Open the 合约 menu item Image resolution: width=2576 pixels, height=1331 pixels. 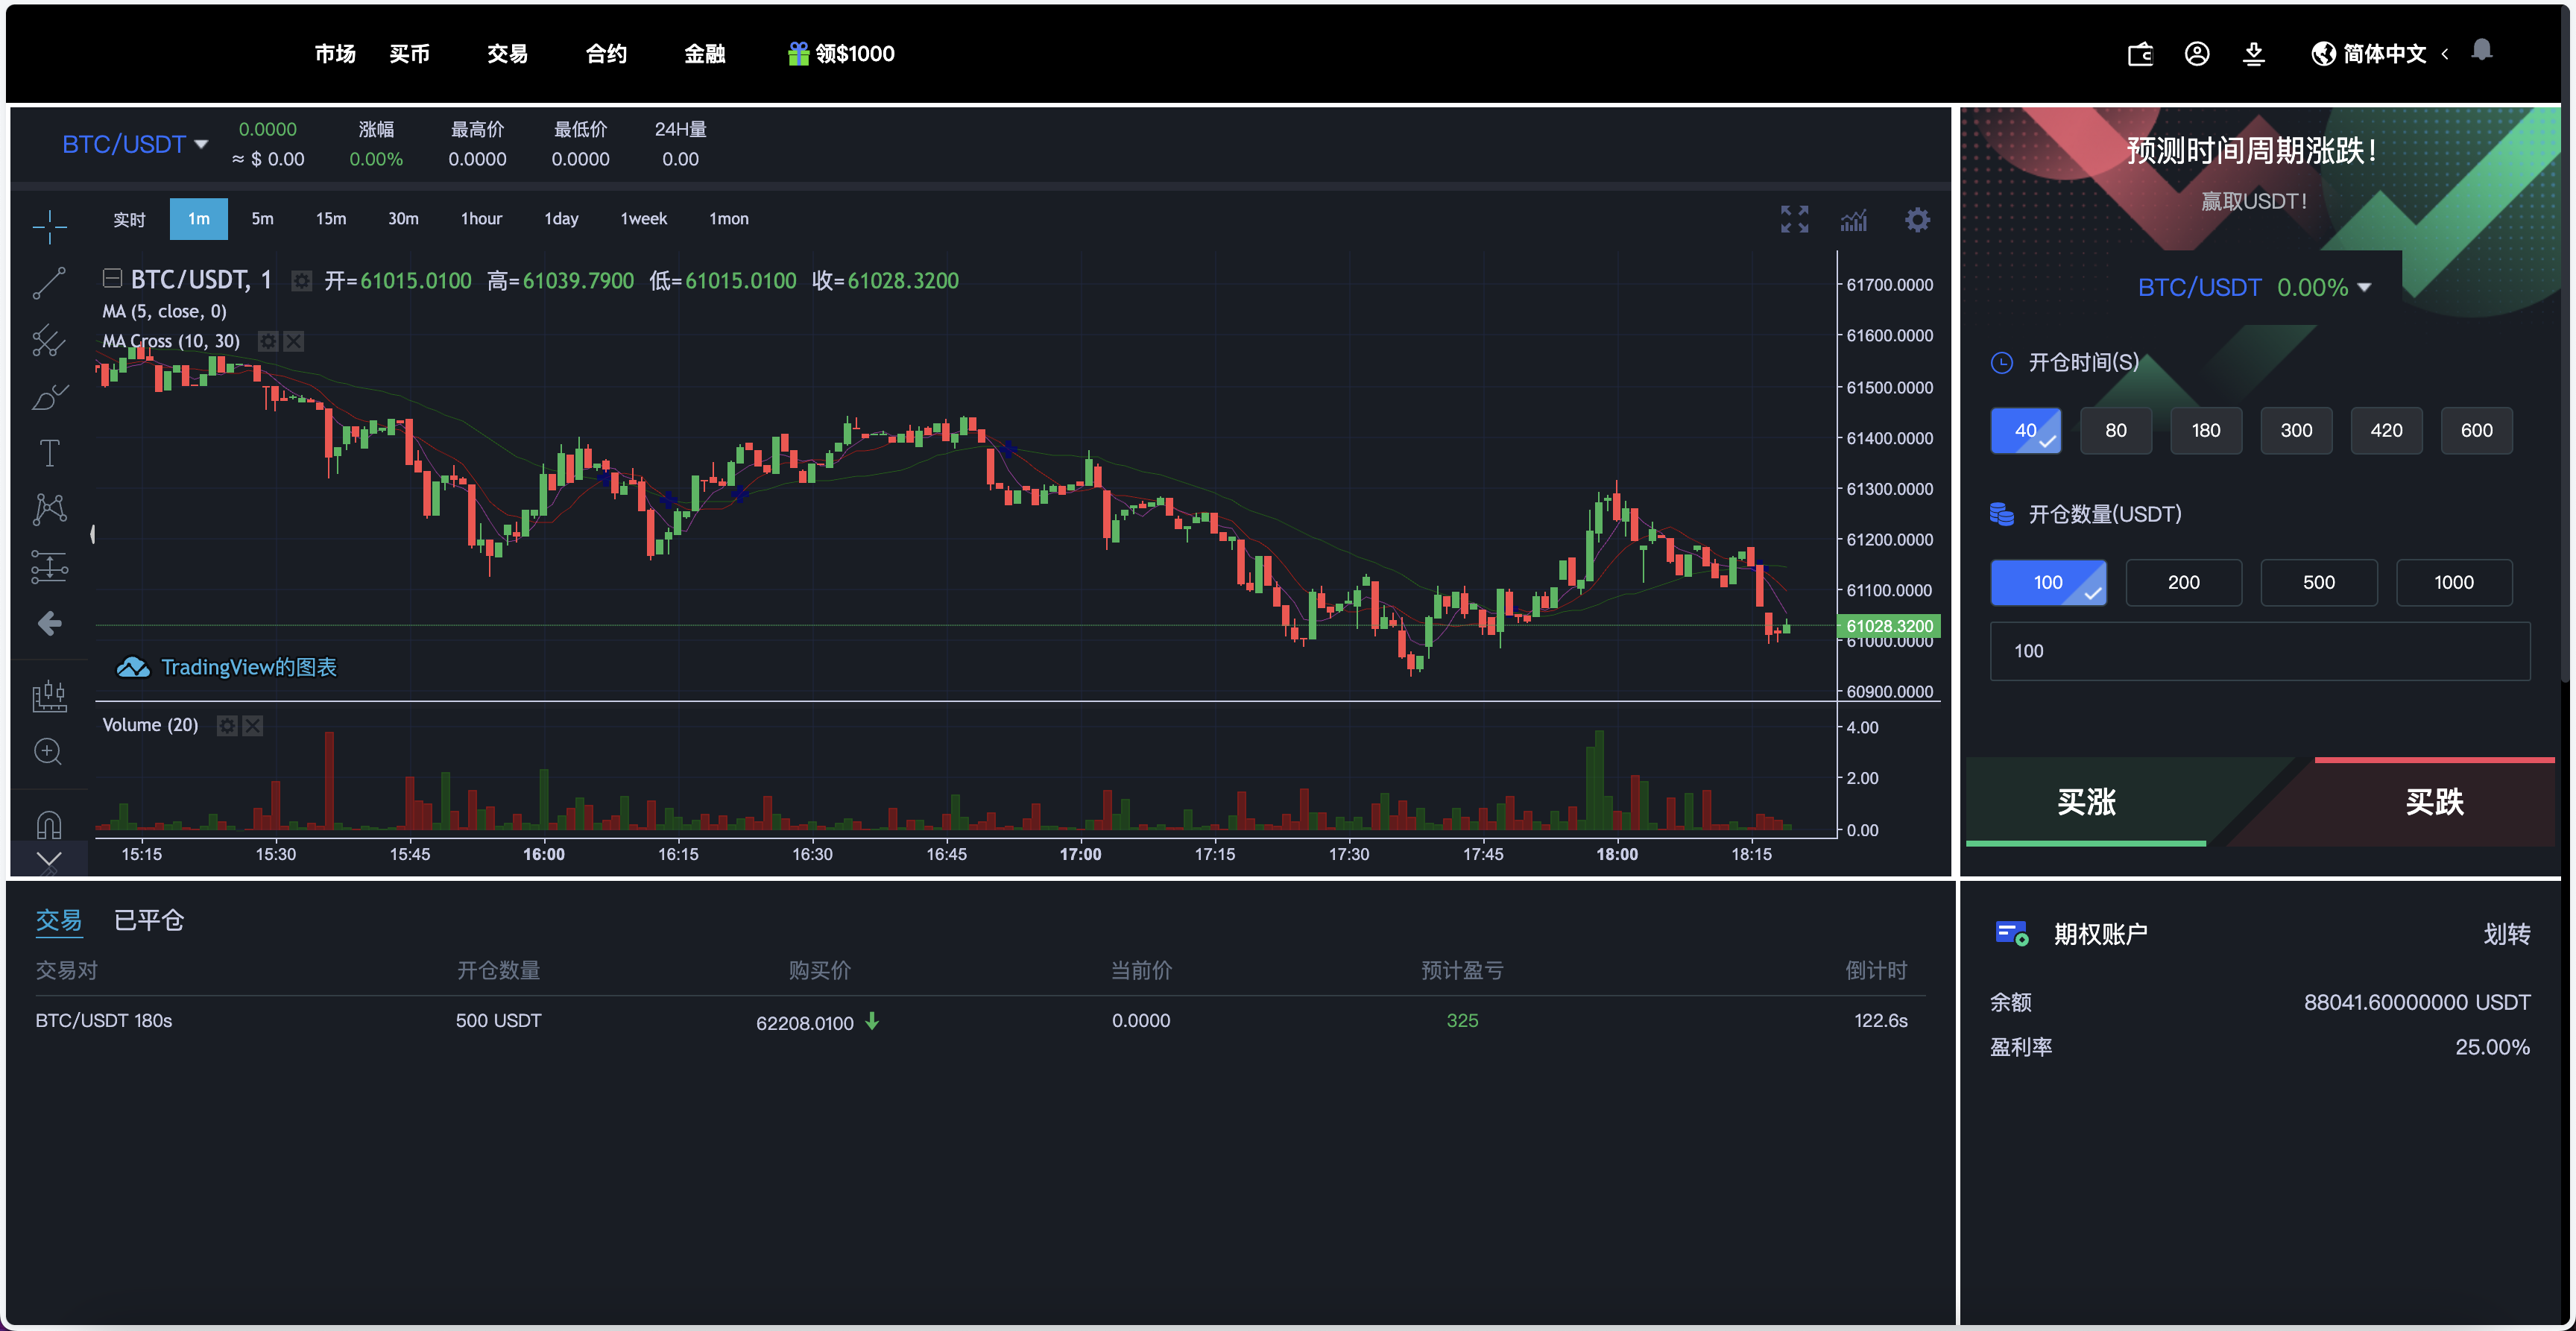(x=606, y=54)
